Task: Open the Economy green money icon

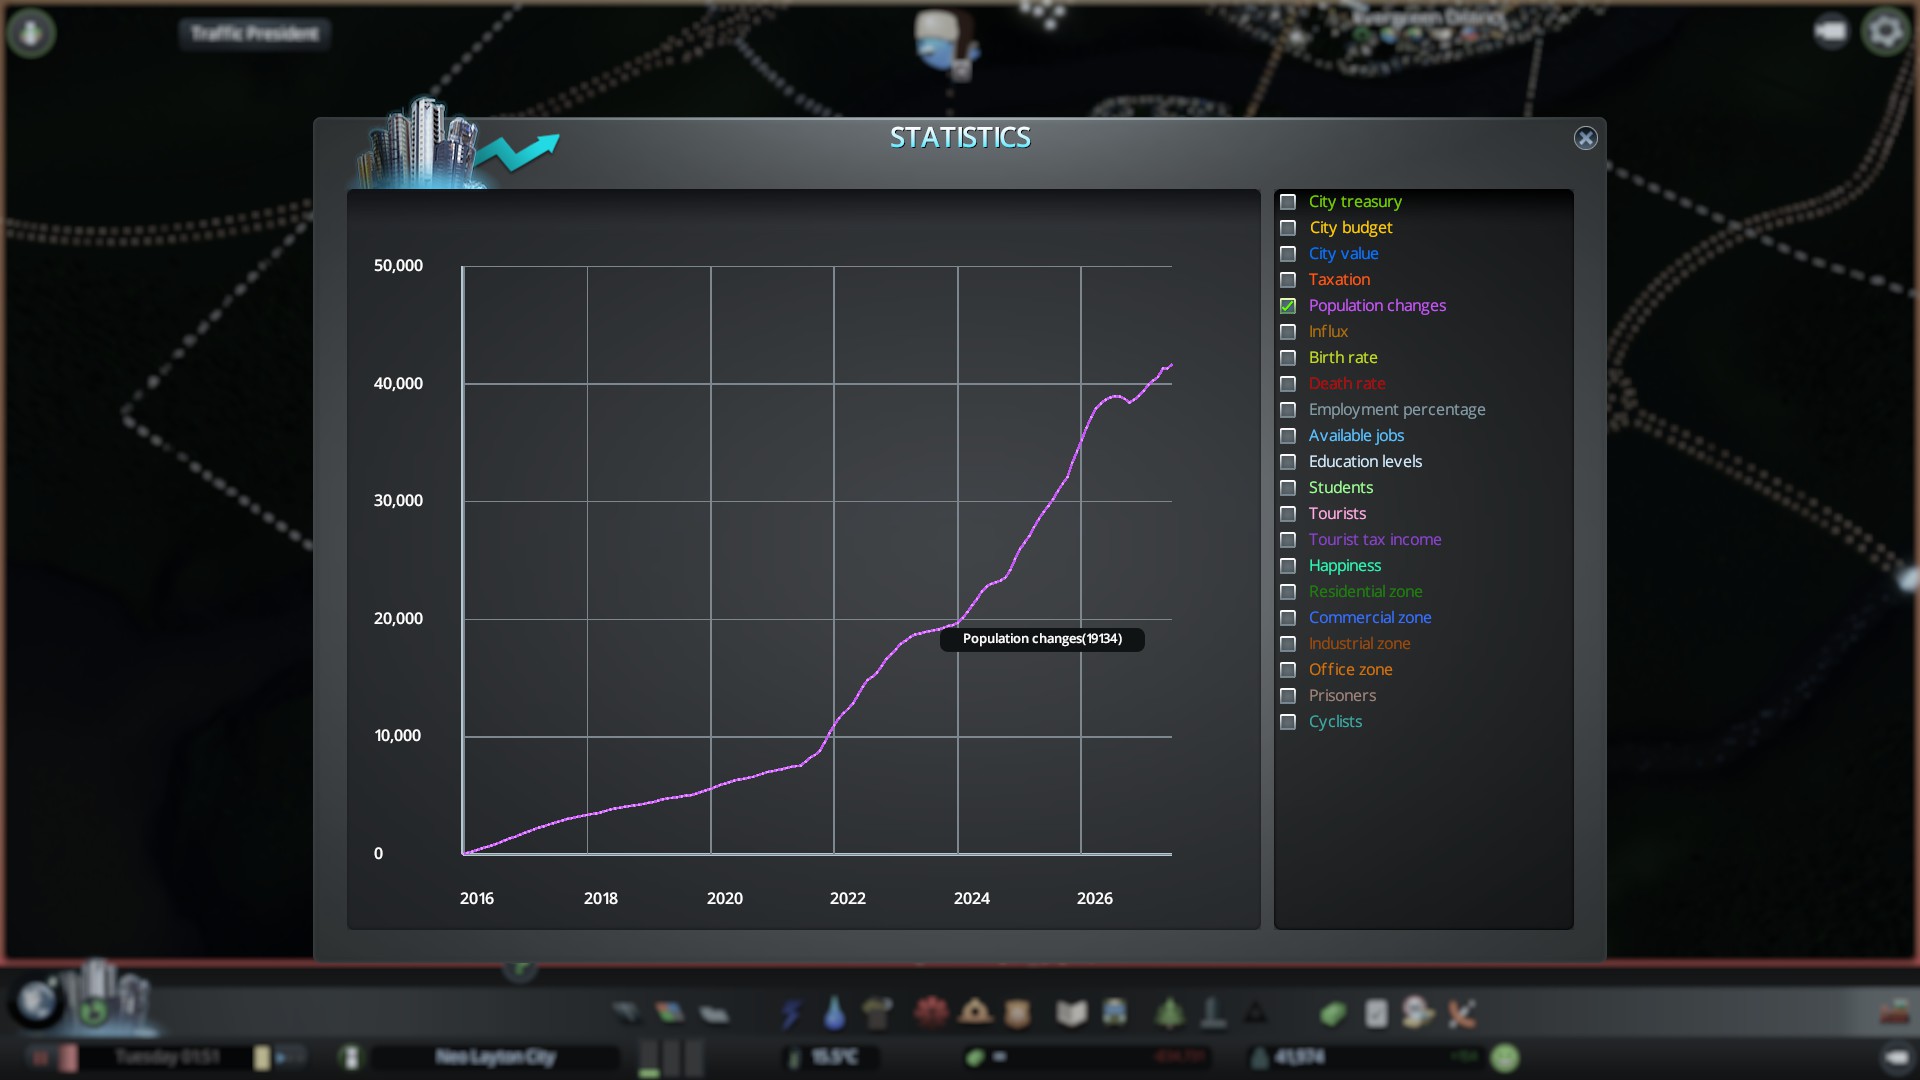Action: pyautogui.click(x=1332, y=1013)
